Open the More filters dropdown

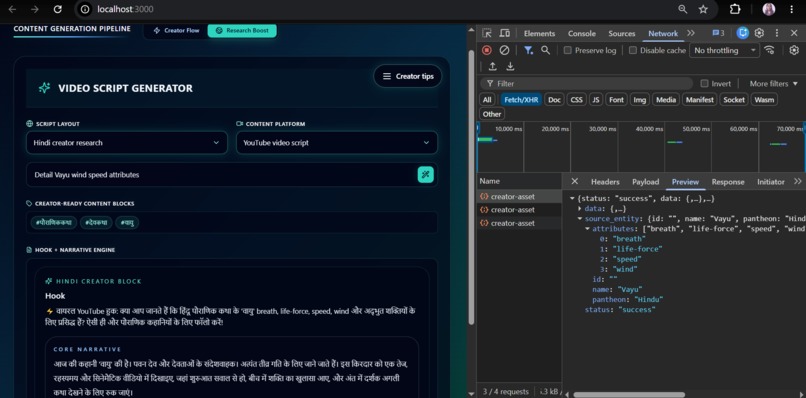tap(773, 83)
